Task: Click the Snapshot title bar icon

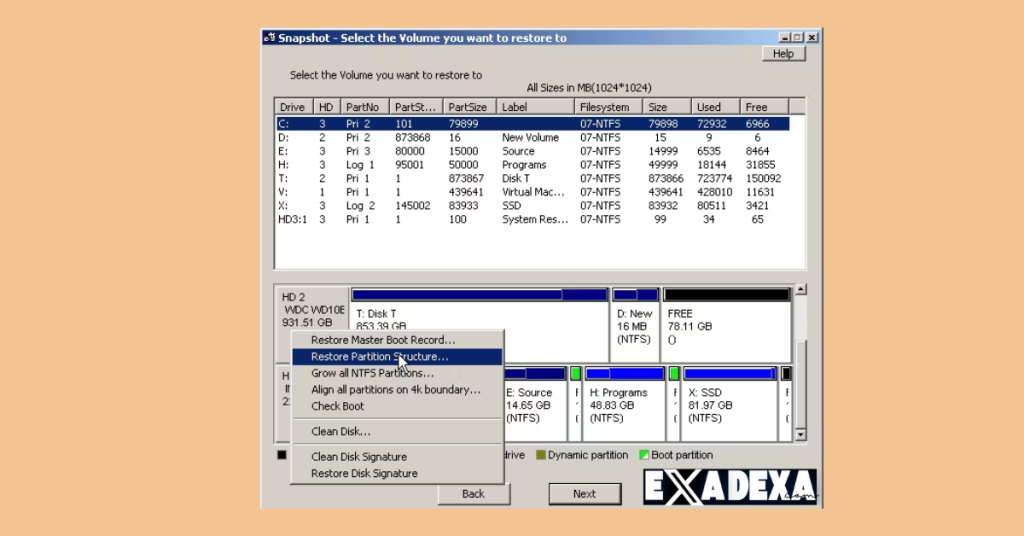Action: [270, 38]
